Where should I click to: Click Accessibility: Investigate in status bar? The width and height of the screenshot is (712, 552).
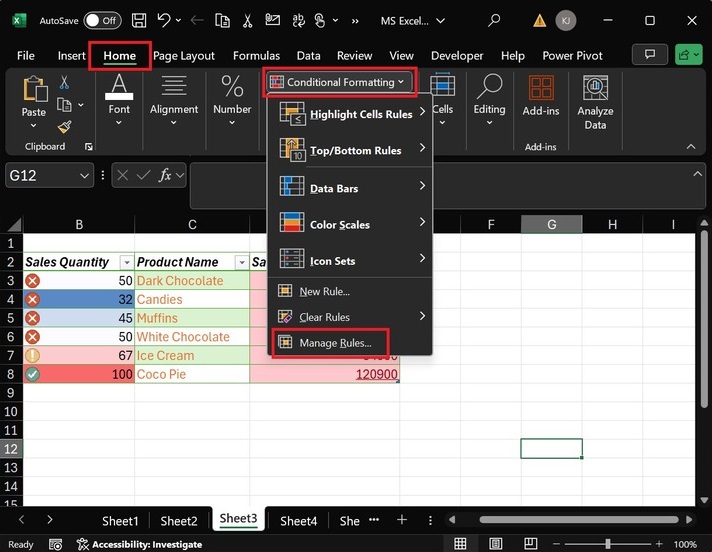pyautogui.click(x=138, y=545)
